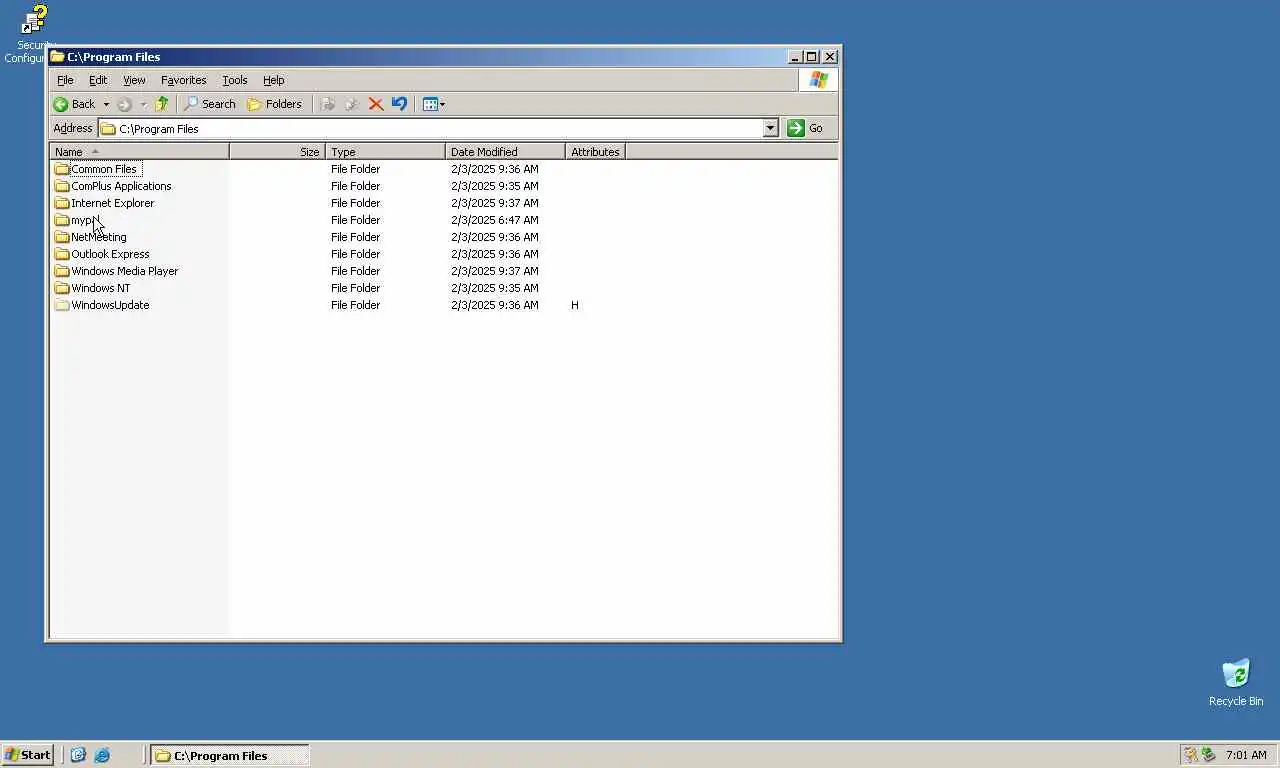Click the 7:01 AM system clock
1280x768 pixels.
(x=1246, y=755)
